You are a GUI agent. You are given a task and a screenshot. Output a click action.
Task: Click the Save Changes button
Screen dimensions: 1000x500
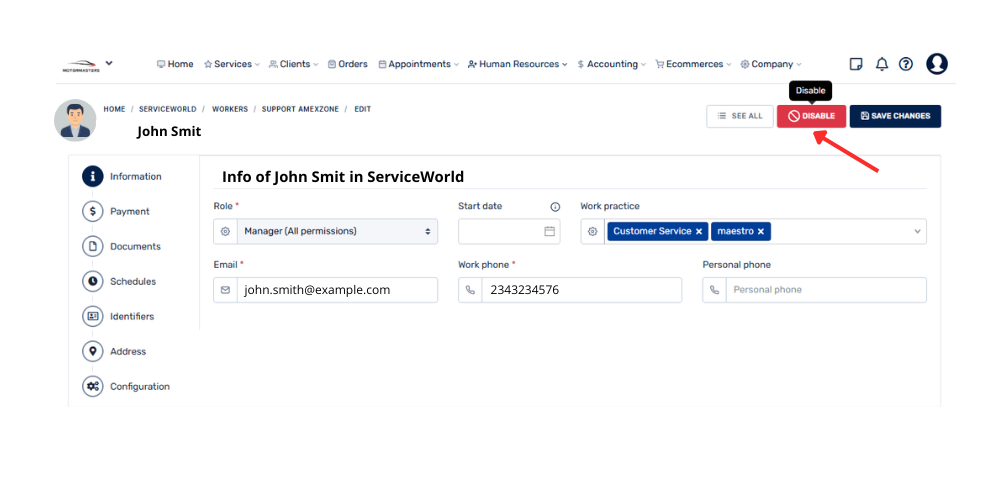pos(895,116)
